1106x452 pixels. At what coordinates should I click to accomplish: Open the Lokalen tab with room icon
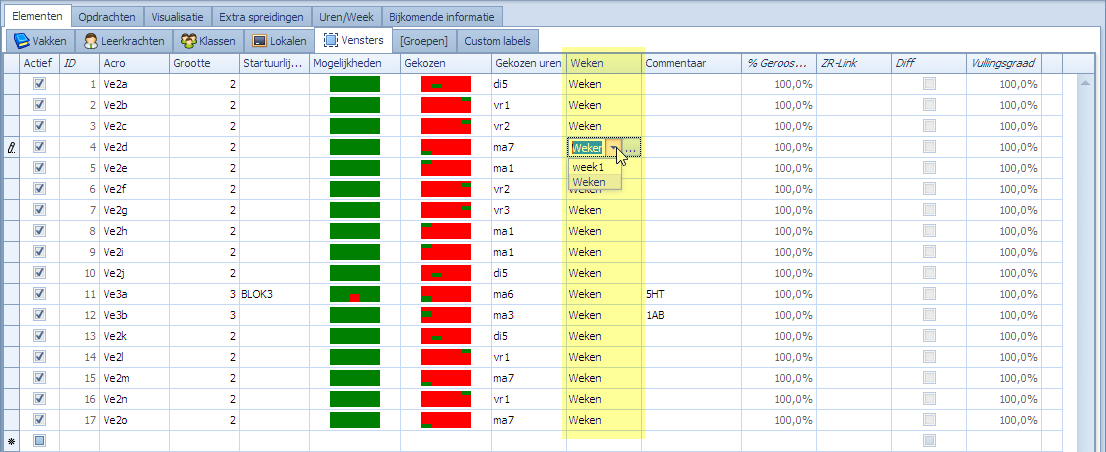point(279,41)
